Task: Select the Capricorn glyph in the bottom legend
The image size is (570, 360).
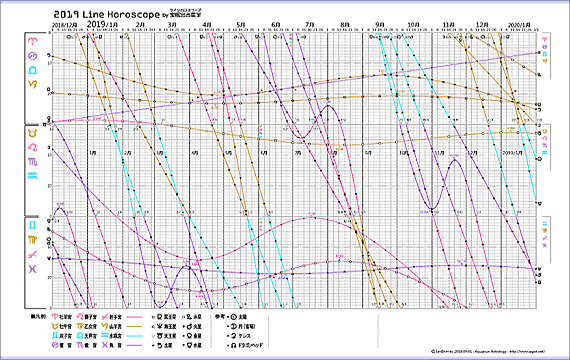Action: pos(105,326)
